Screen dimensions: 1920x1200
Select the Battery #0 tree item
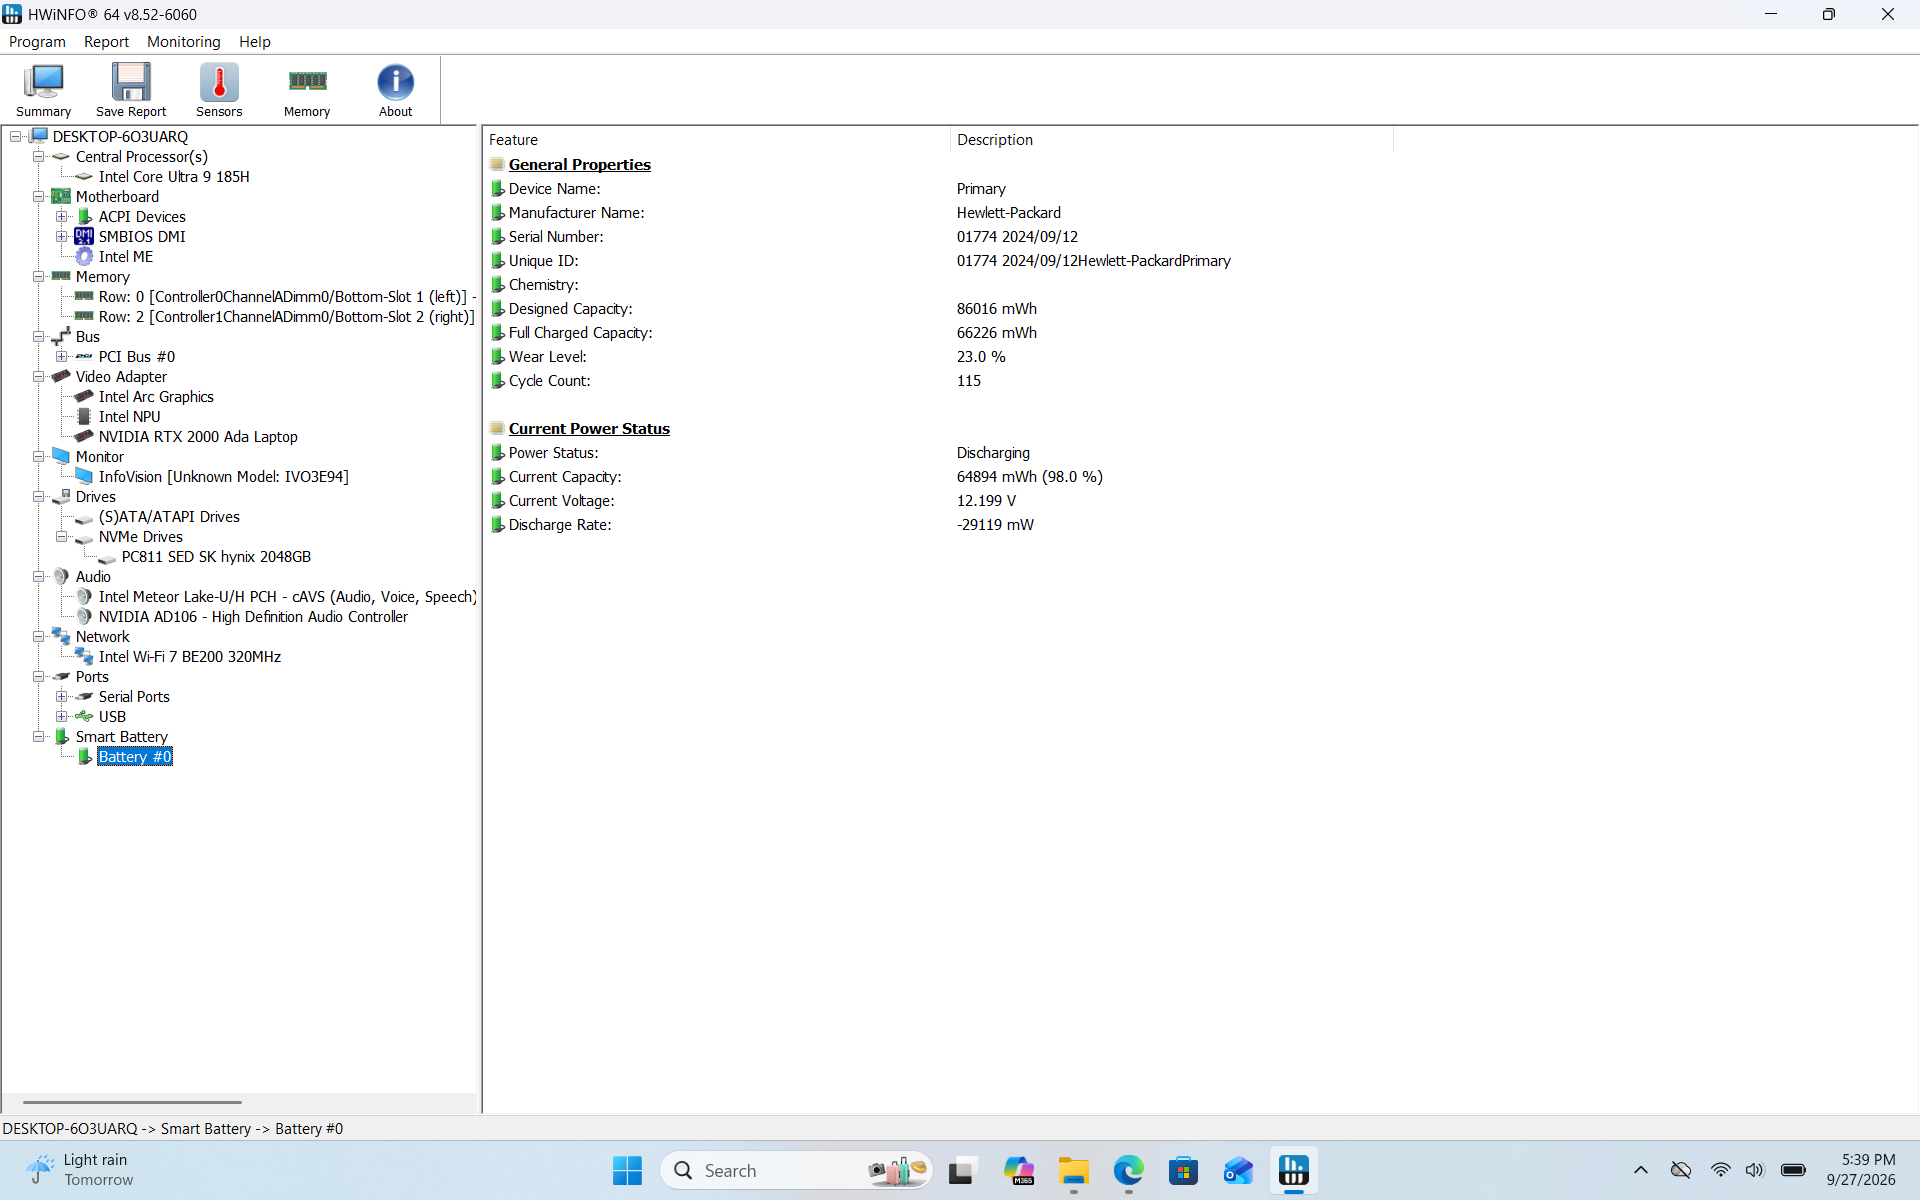click(135, 757)
